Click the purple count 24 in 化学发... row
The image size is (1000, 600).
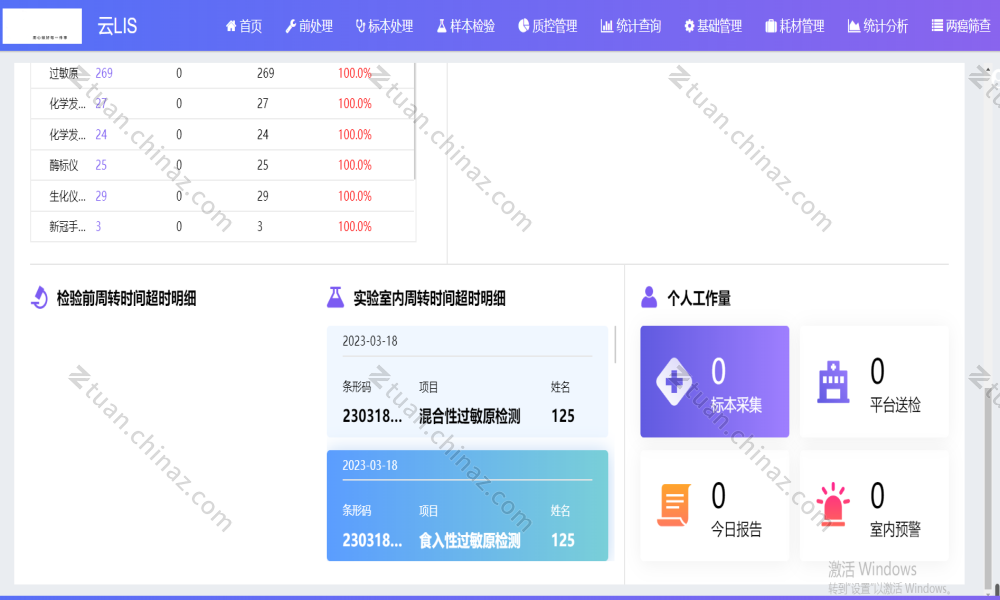pos(101,135)
